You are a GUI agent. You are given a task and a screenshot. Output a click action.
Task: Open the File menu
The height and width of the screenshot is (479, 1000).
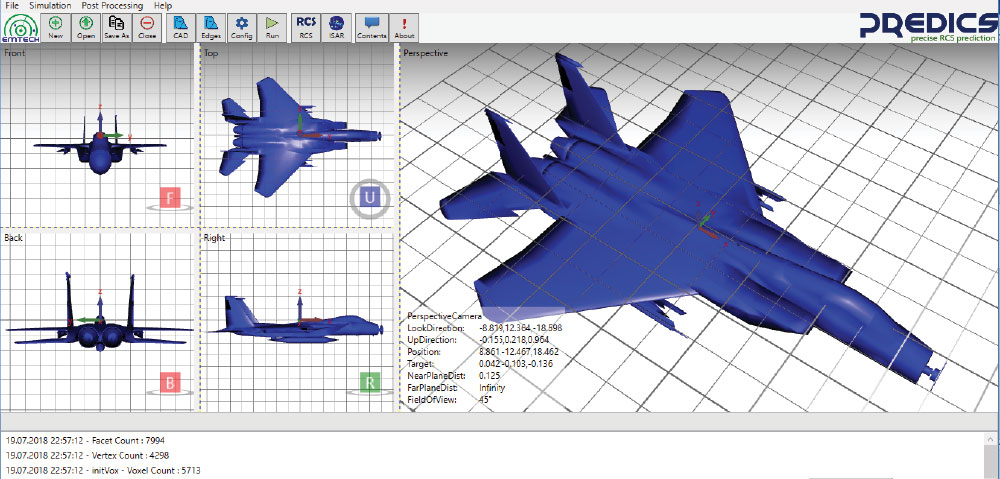pos(12,6)
